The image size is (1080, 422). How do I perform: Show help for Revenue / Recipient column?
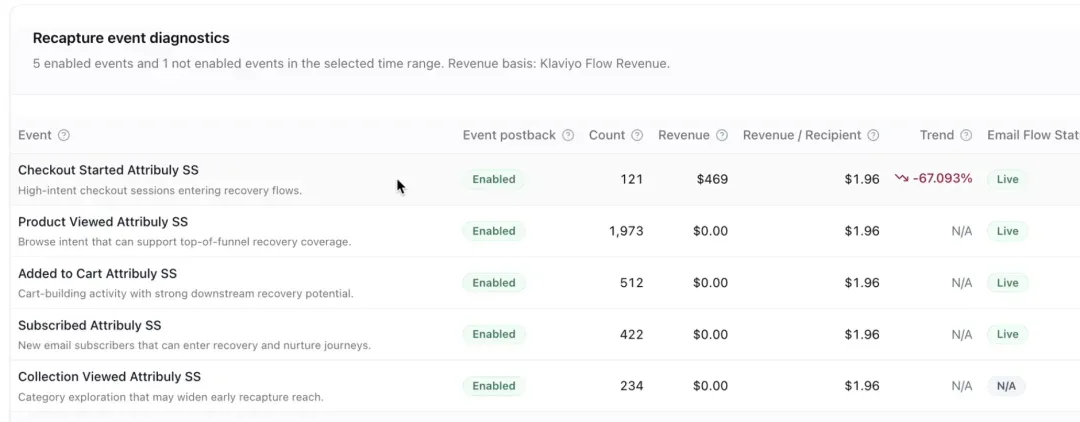click(873, 135)
